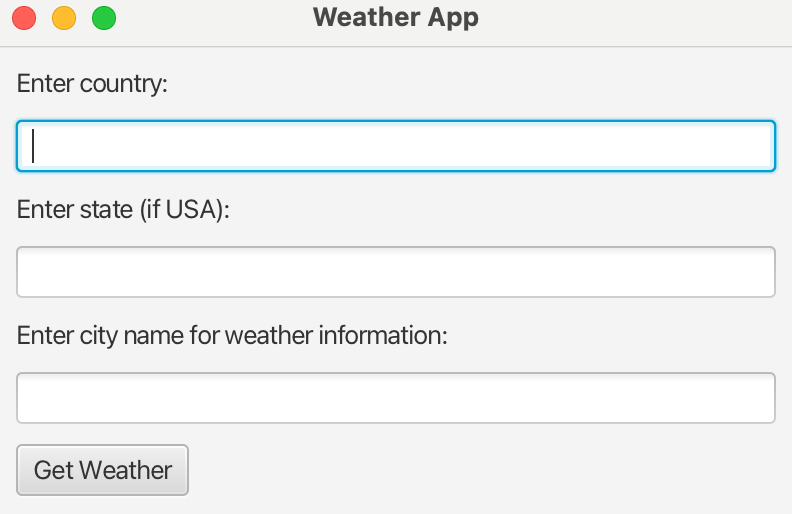Select the city name input box
This screenshot has width=792, height=514.
pos(396,398)
